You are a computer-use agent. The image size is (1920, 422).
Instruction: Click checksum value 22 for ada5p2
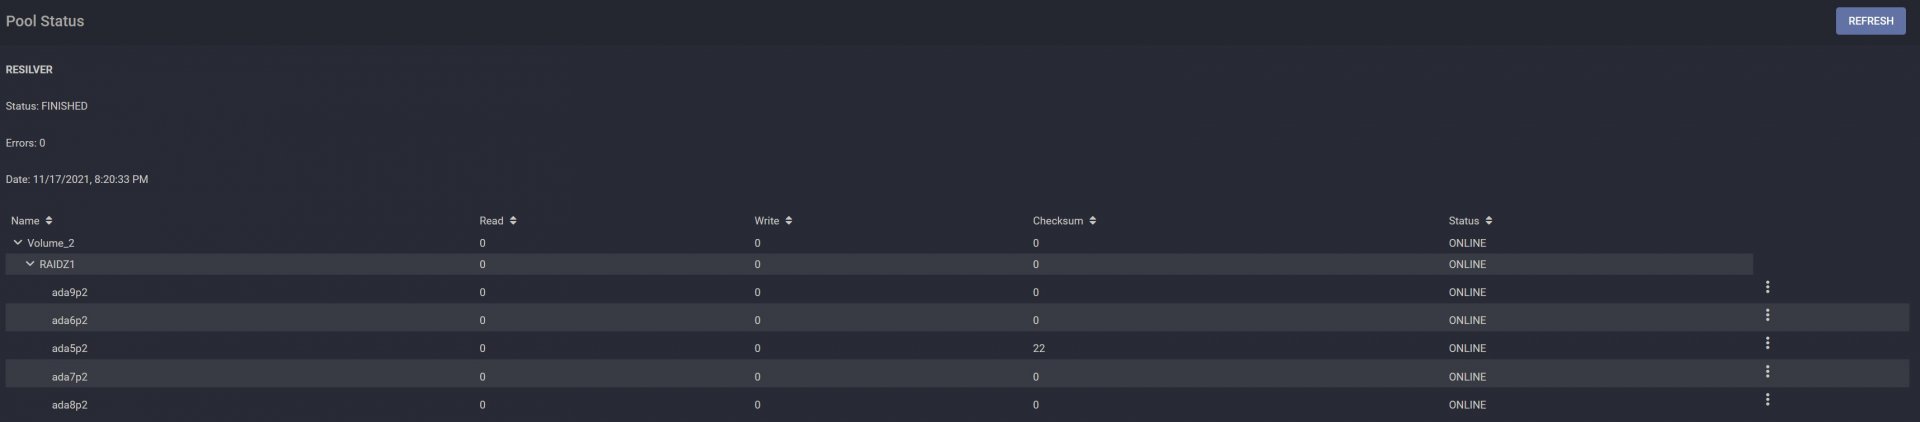(1038, 349)
